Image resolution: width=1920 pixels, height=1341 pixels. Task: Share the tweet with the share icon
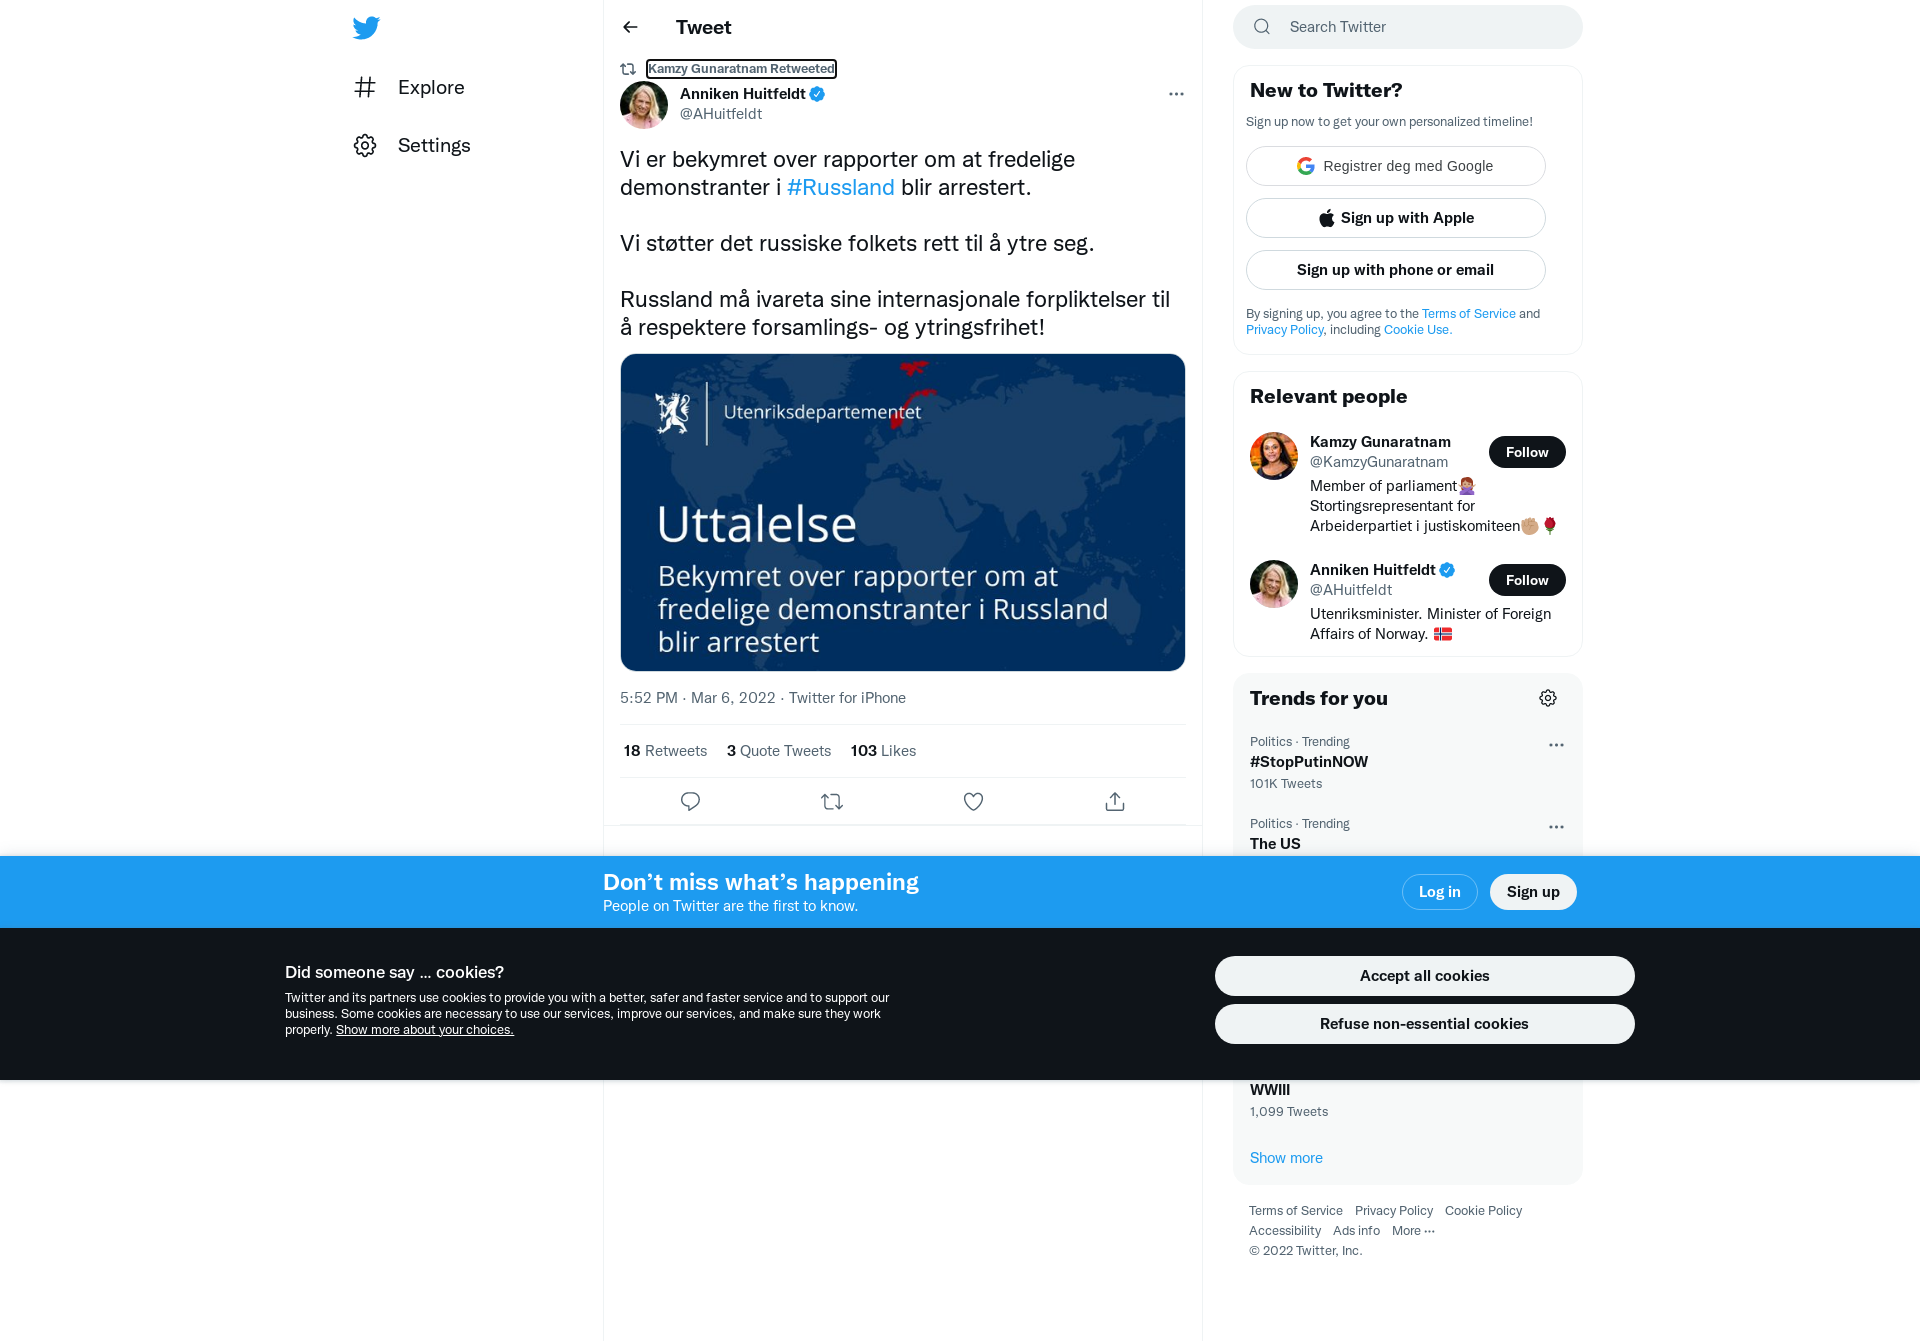coord(1115,801)
